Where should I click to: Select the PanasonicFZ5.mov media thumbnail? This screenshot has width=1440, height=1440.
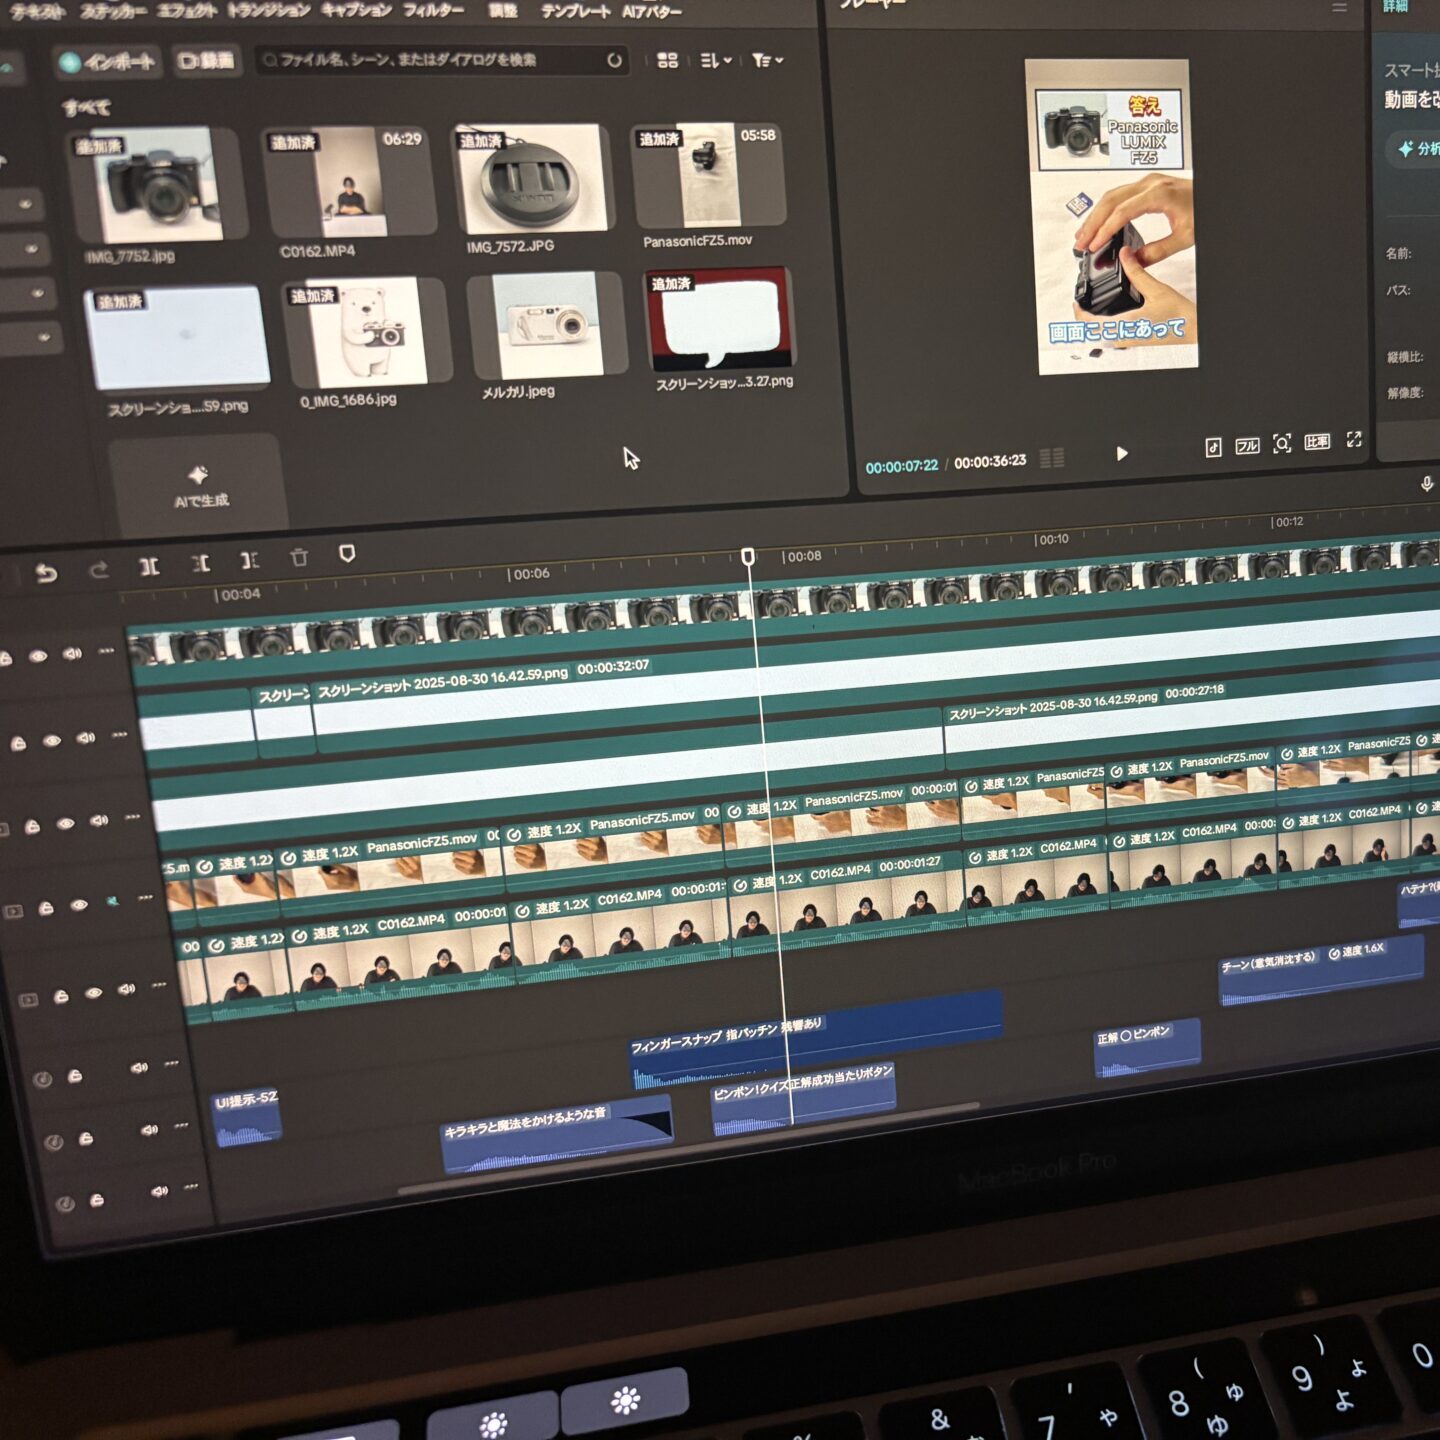[707, 175]
